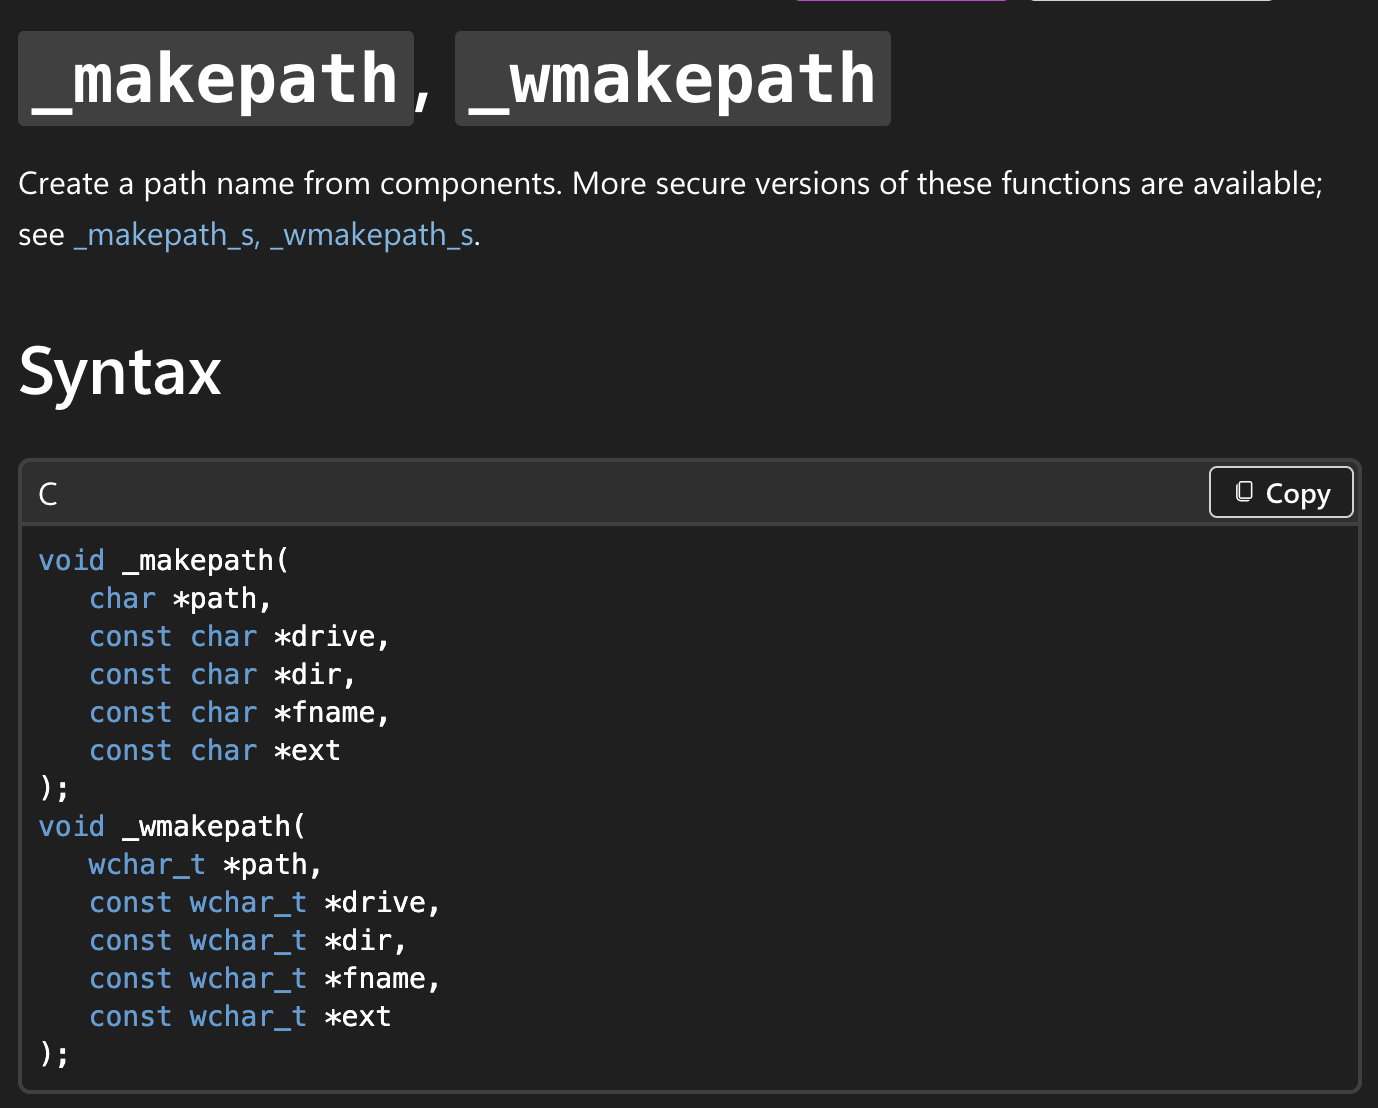The height and width of the screenshot is (1108, 1378).
Task: Click the _wmakepath title code label
Action: coord(673,79)
